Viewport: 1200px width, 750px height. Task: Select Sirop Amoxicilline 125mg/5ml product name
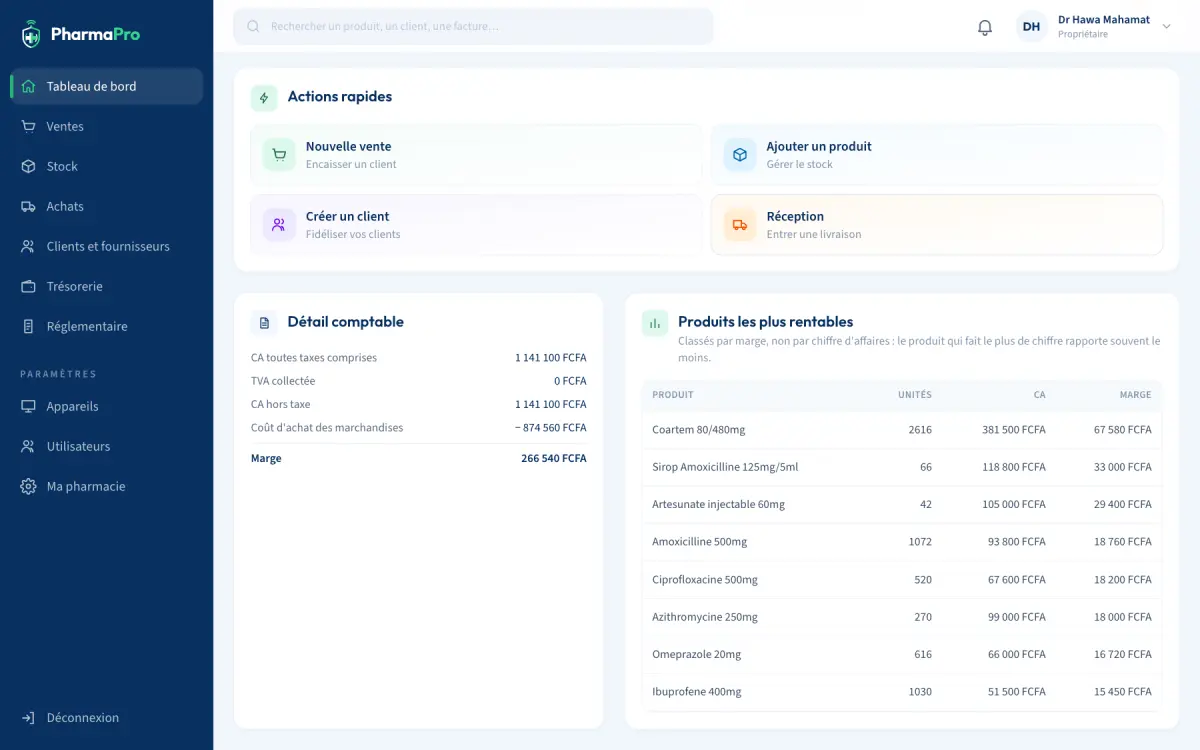(x=725, y=467)
